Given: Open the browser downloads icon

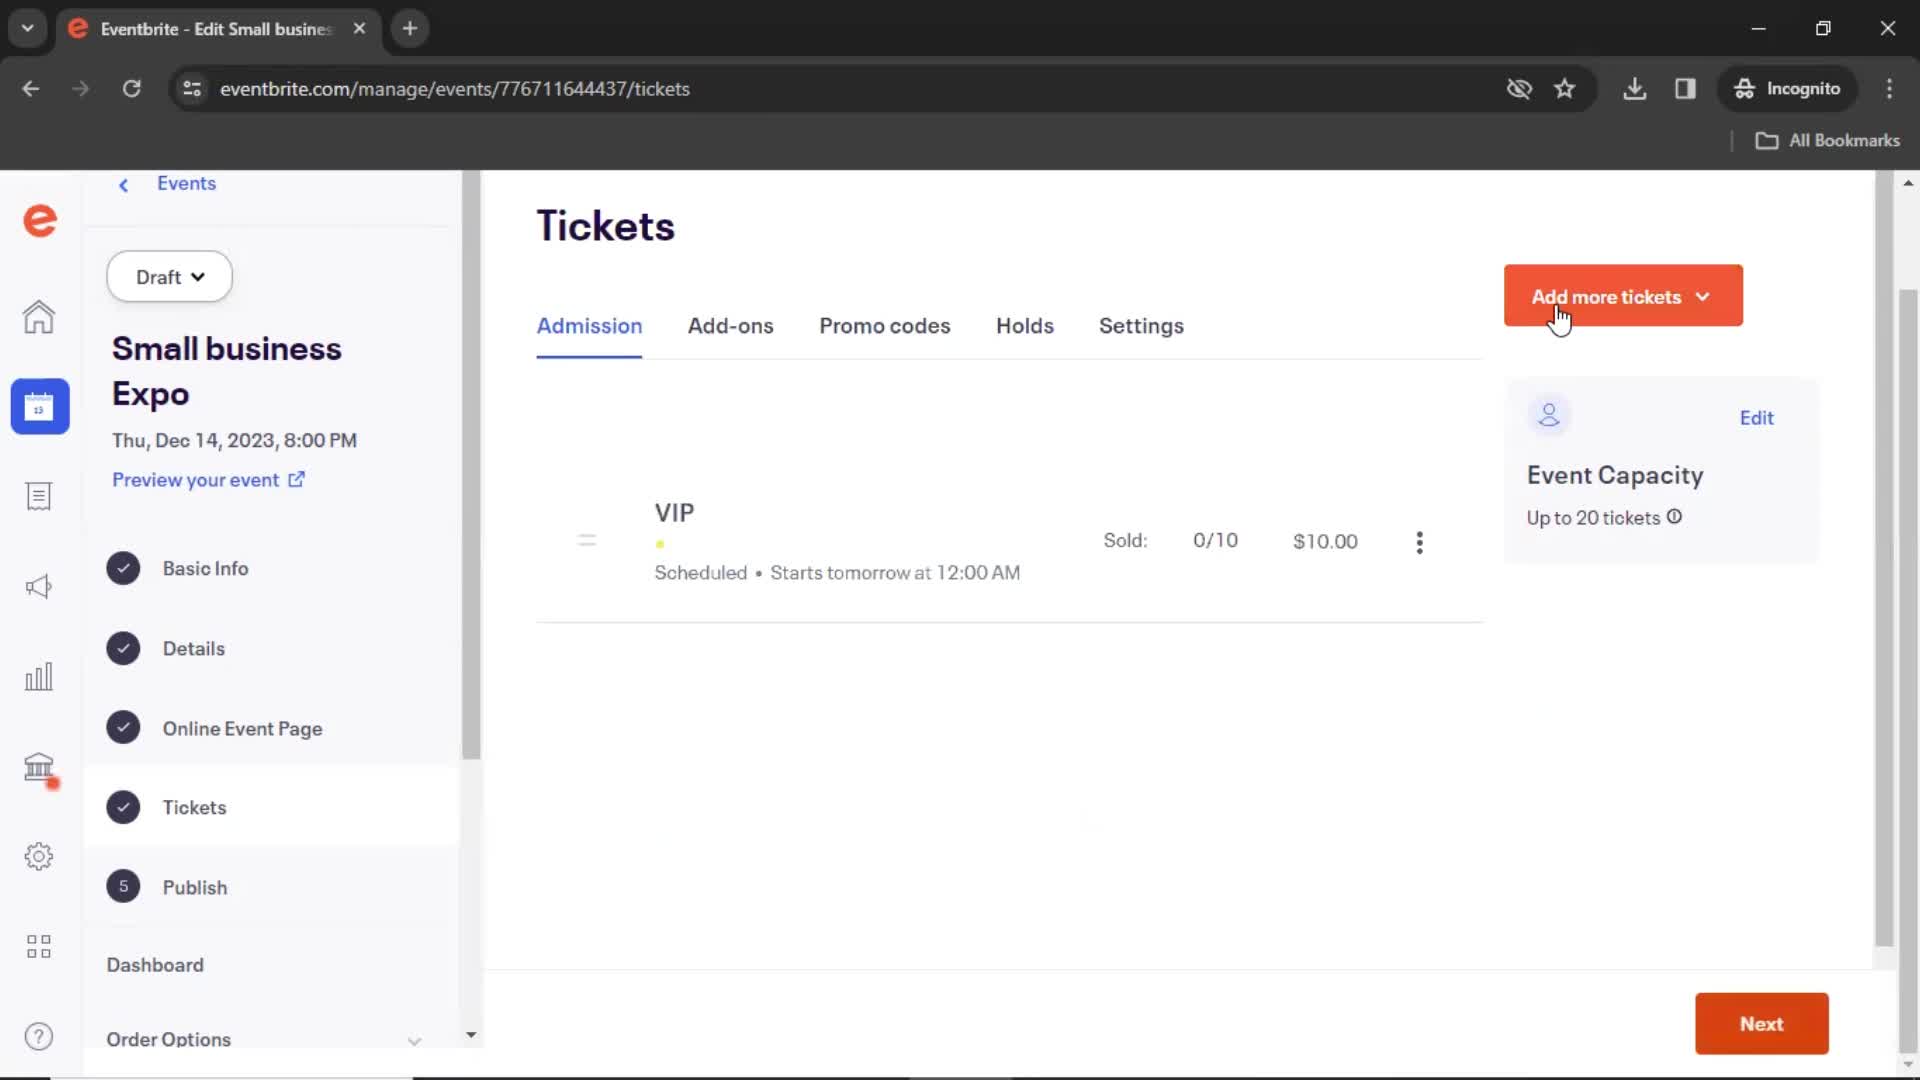Looking at the screenshot, I should 1635,89.
